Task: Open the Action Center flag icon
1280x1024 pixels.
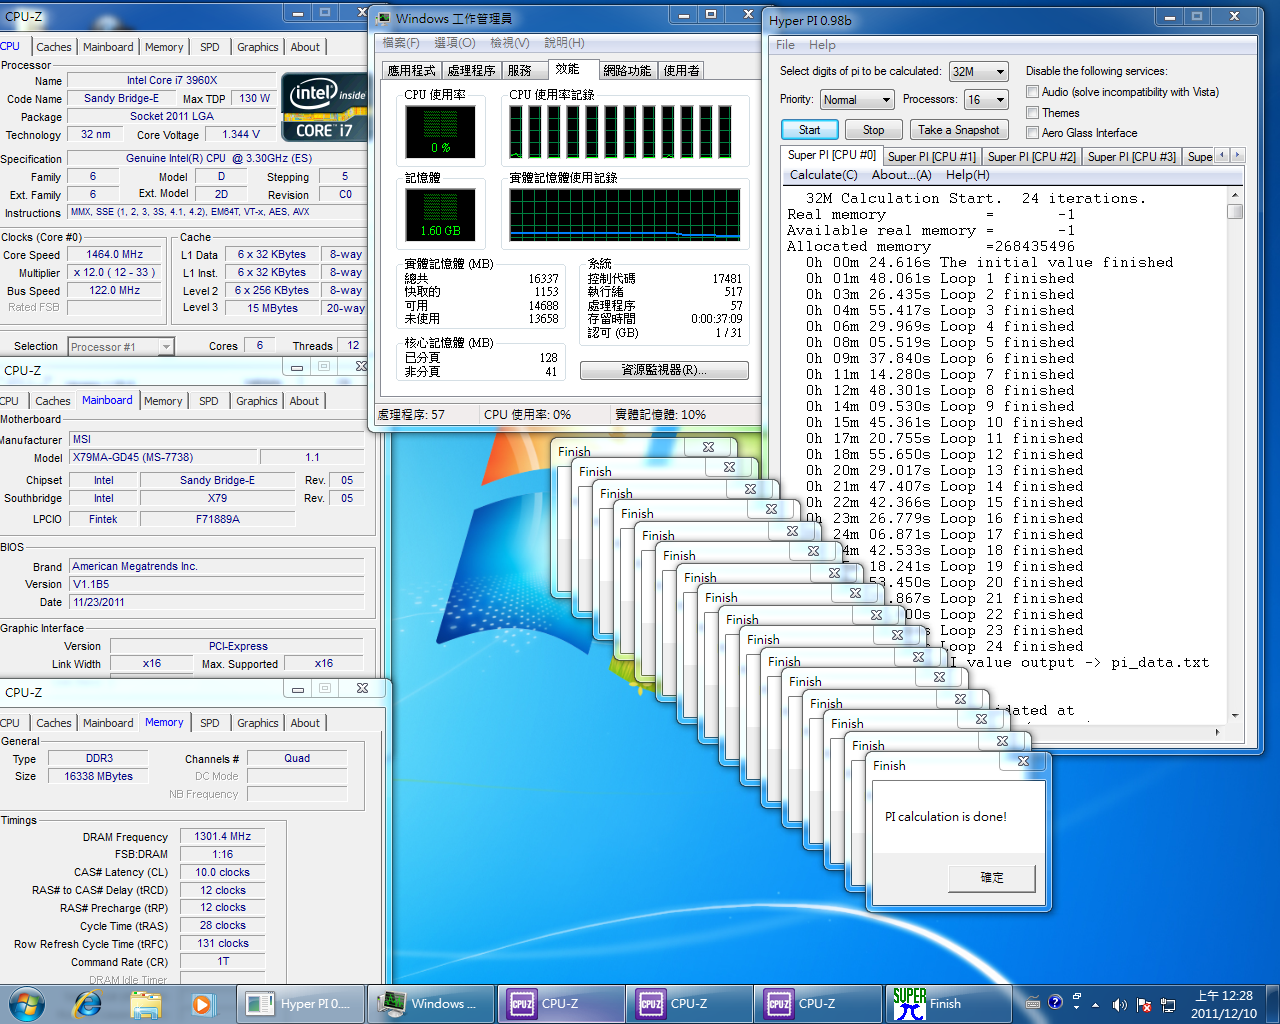Action: 1144,1005
